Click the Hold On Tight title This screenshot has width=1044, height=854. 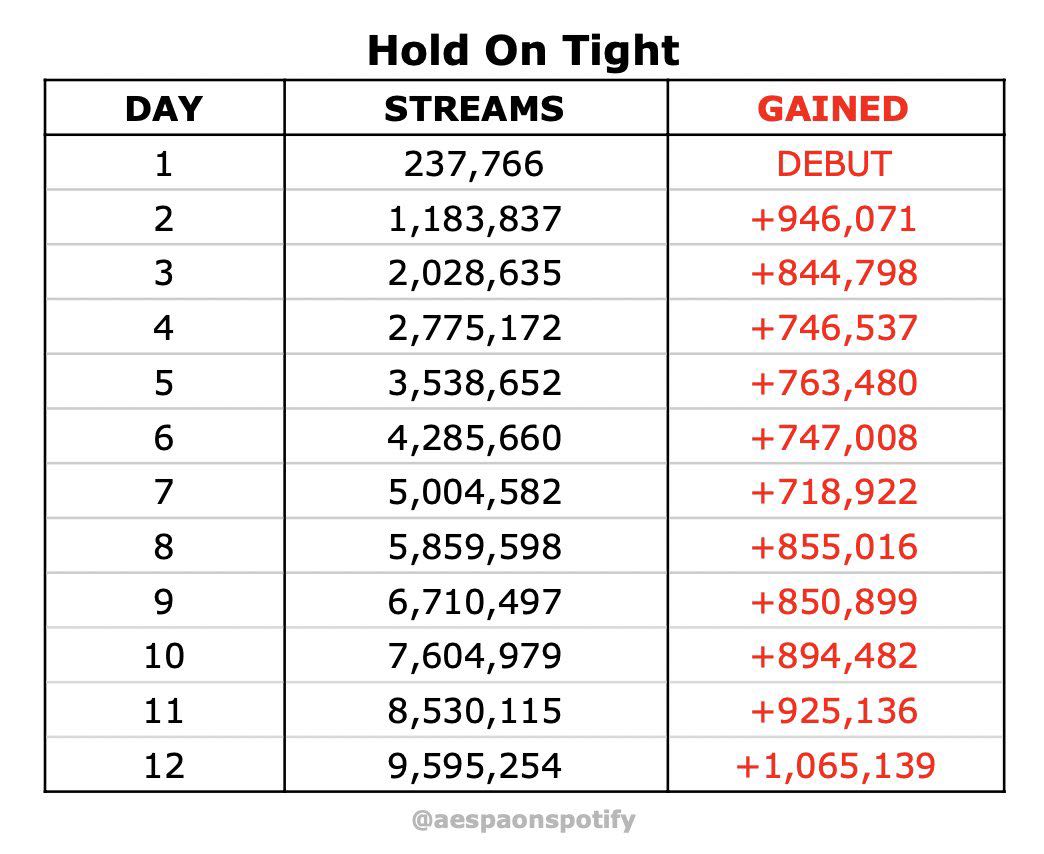523,51
